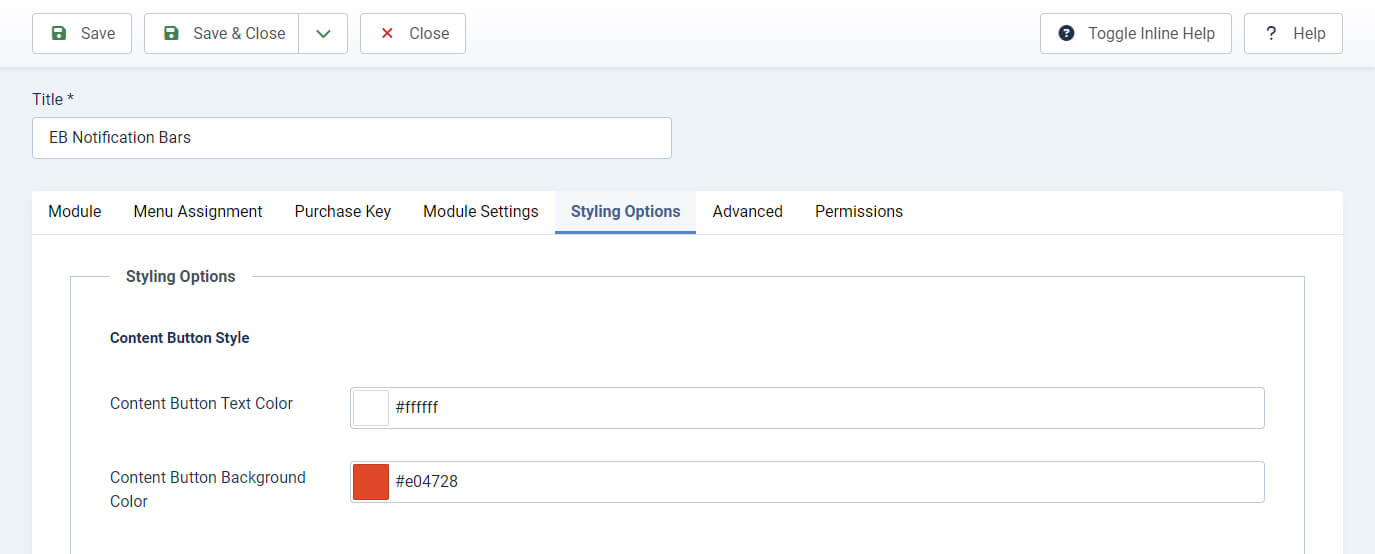This screenshot has width=1375, height=554.
Task: Switch to the Module tab
Action: 75,211
